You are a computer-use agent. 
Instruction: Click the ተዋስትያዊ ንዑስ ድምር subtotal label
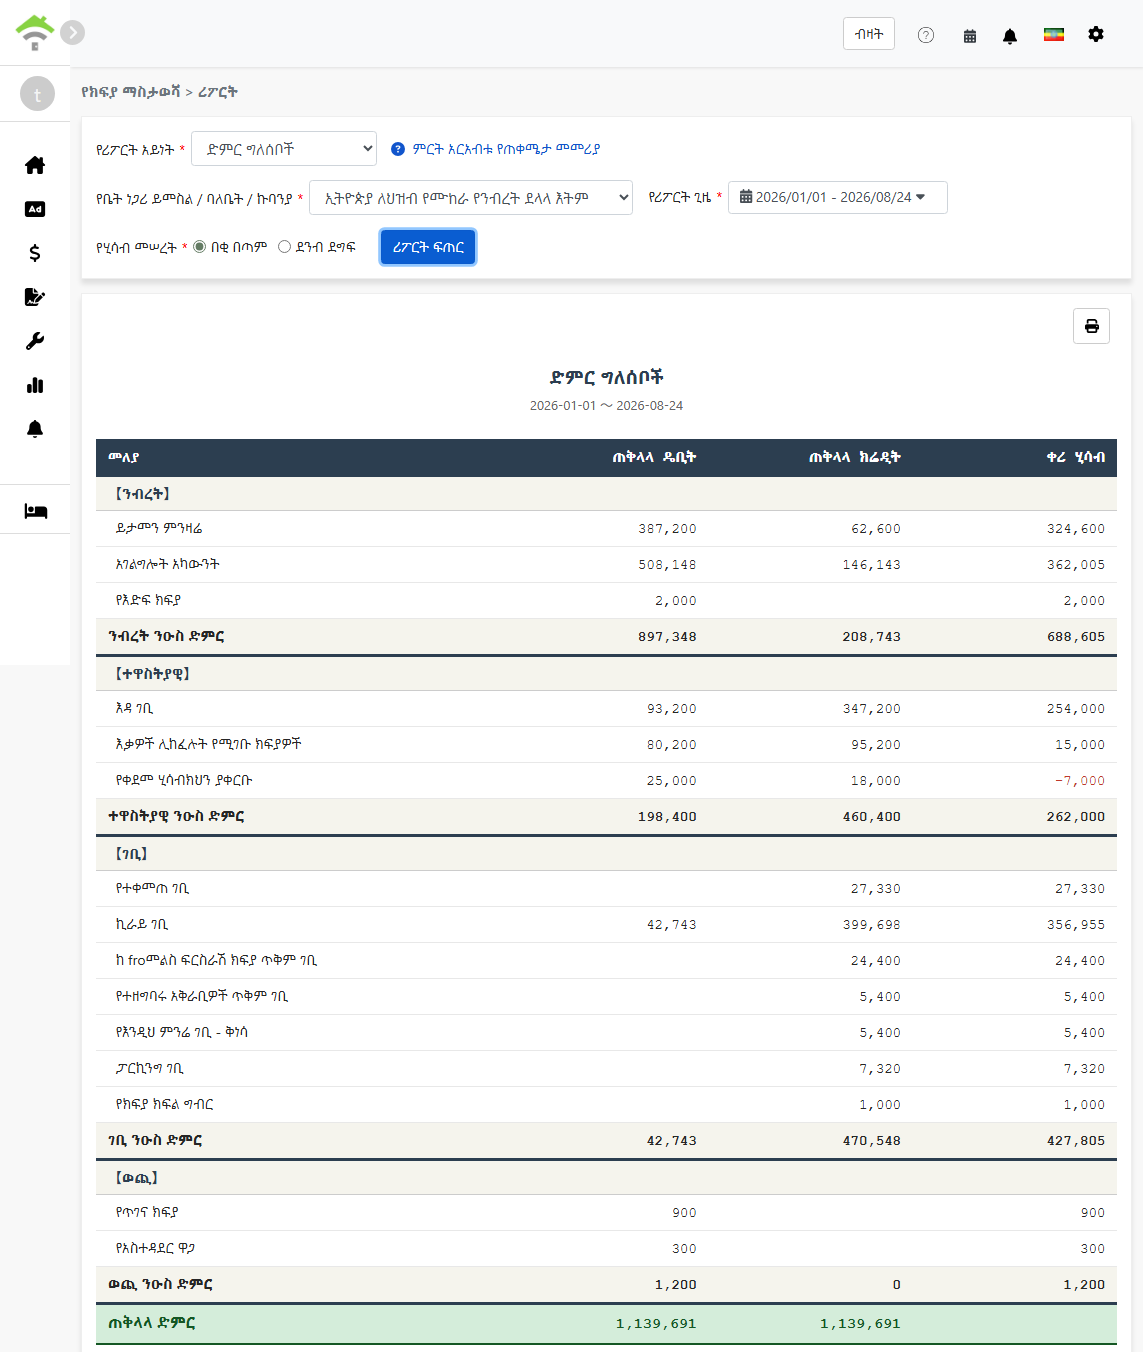click(x=176, y=817)
